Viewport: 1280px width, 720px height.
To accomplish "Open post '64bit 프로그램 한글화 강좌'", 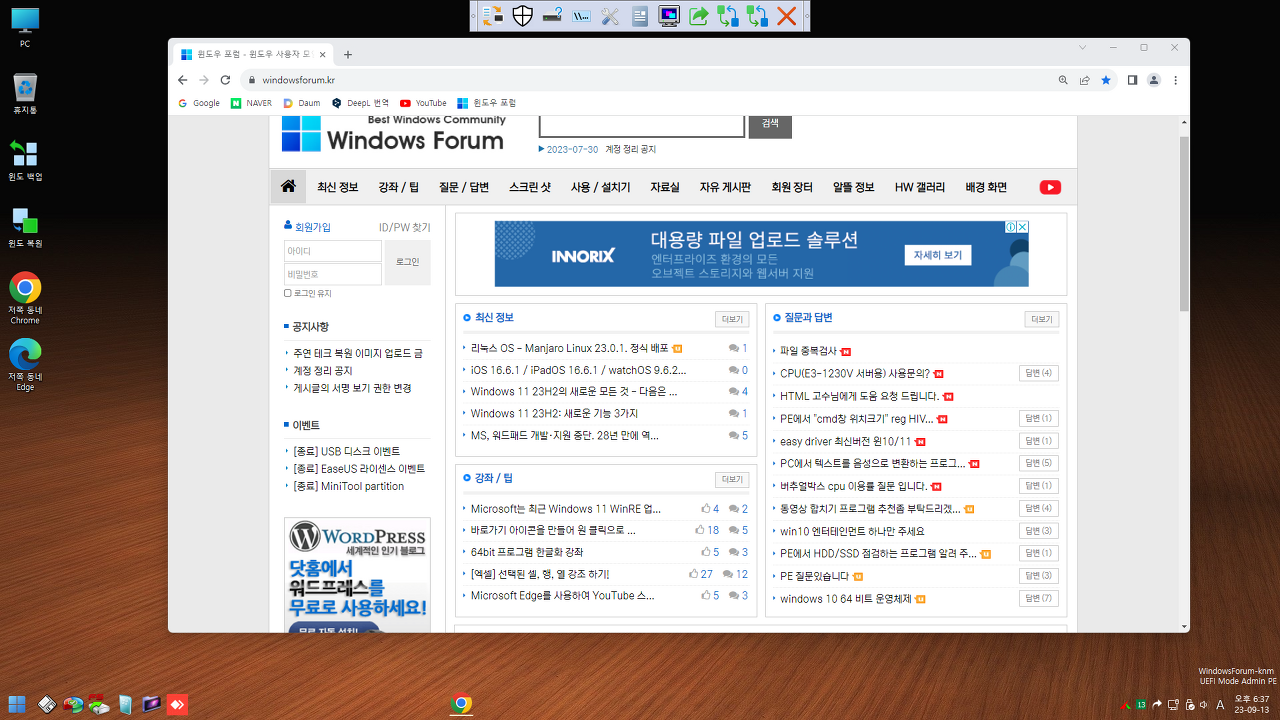I will [527, 552].
